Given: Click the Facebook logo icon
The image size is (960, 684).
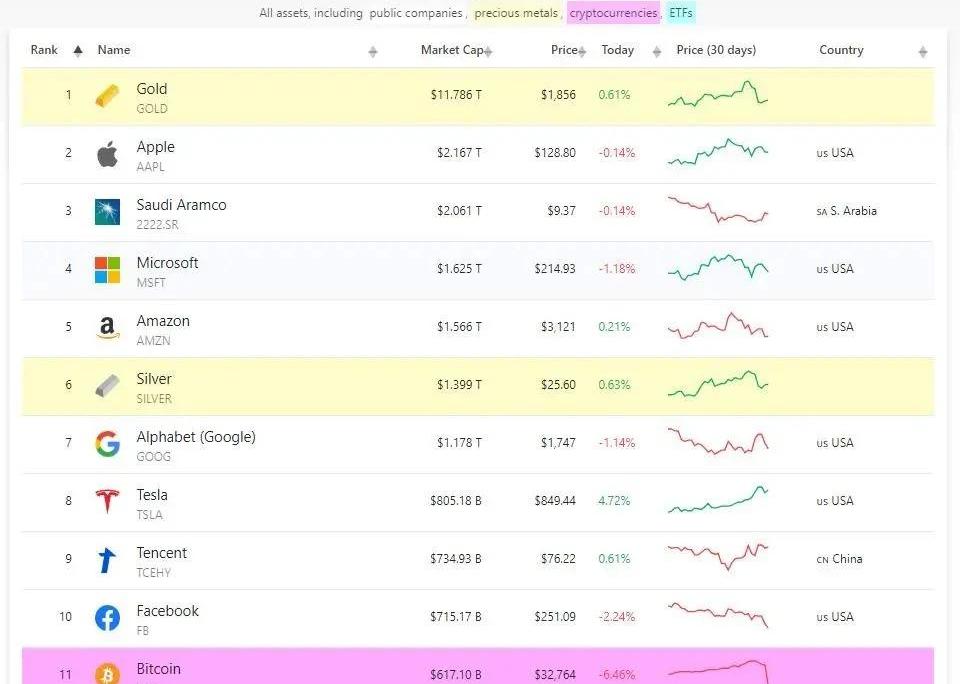Looking at the screenshot, I should click(107, 618).
